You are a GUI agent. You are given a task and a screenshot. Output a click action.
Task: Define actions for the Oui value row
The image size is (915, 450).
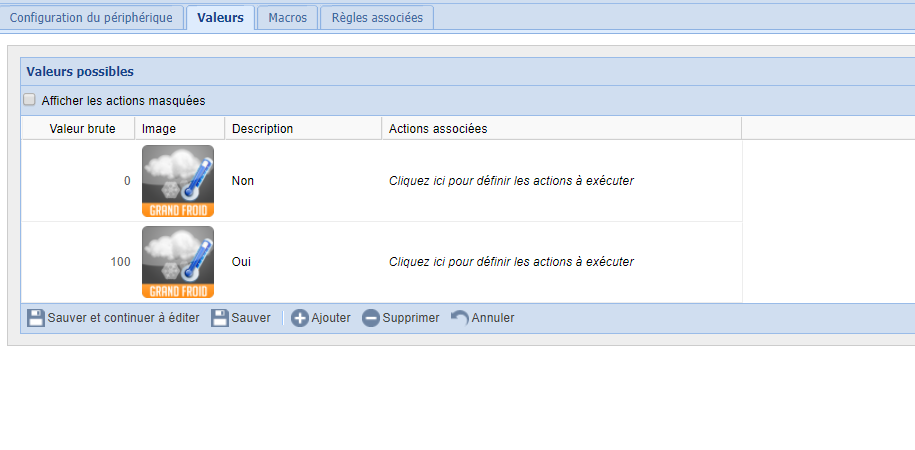click(511, 262)
